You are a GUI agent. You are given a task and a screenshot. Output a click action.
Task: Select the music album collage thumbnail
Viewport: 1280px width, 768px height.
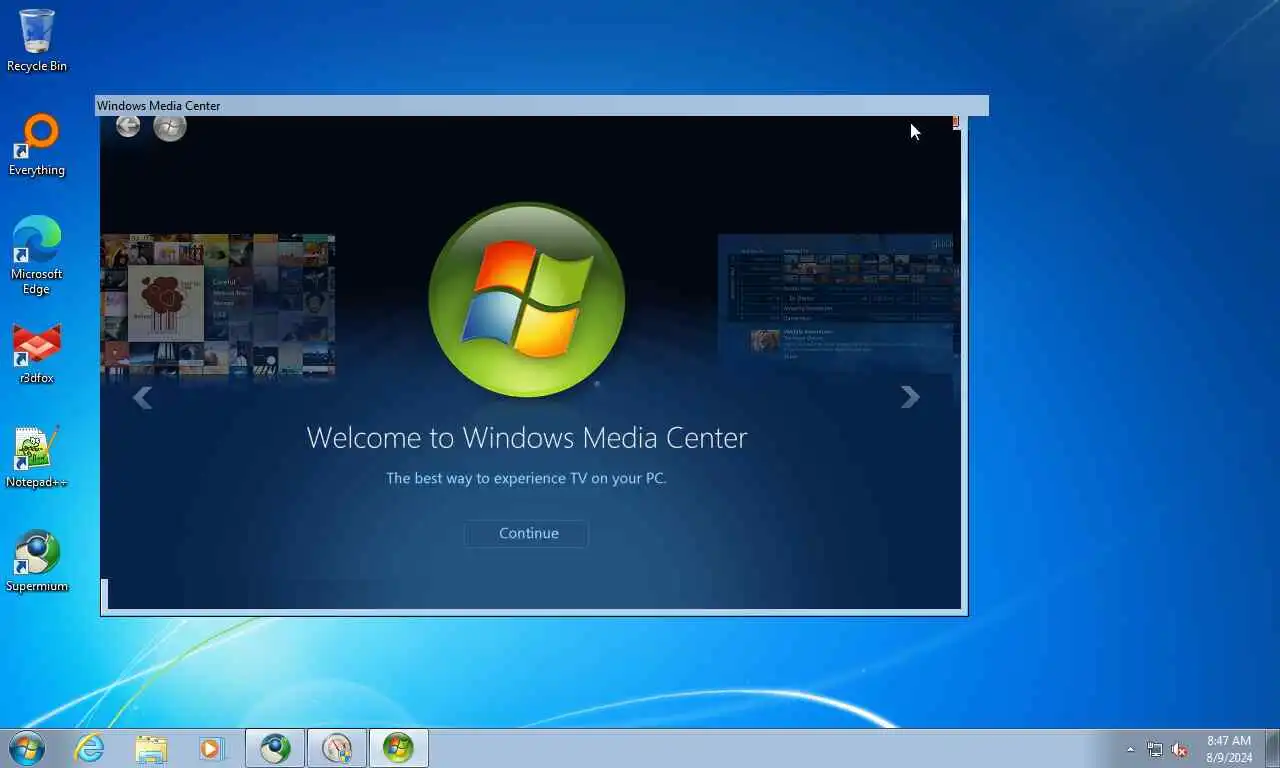tap(218, 306)
